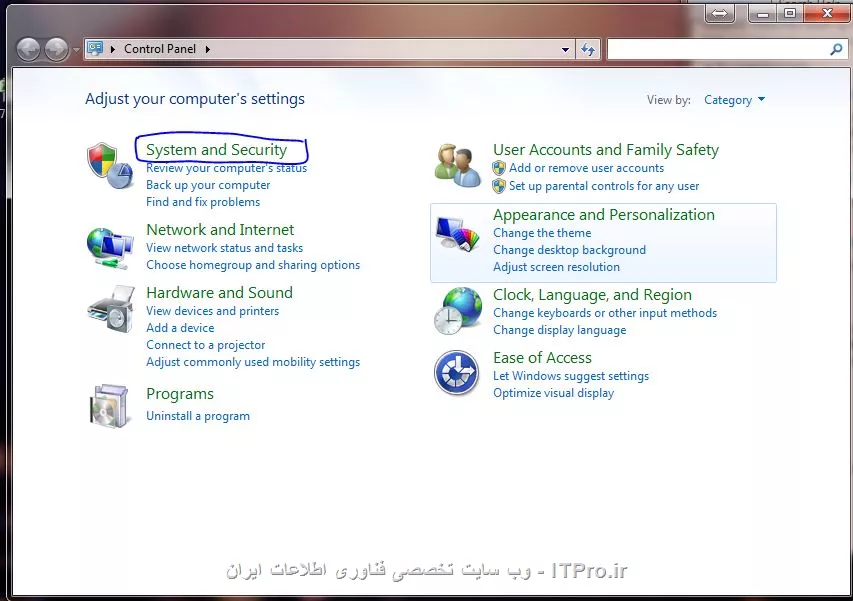The width and height of the screenshot is (853, 601).
Task: Maximize the Control Panel window
Action: 790,13
